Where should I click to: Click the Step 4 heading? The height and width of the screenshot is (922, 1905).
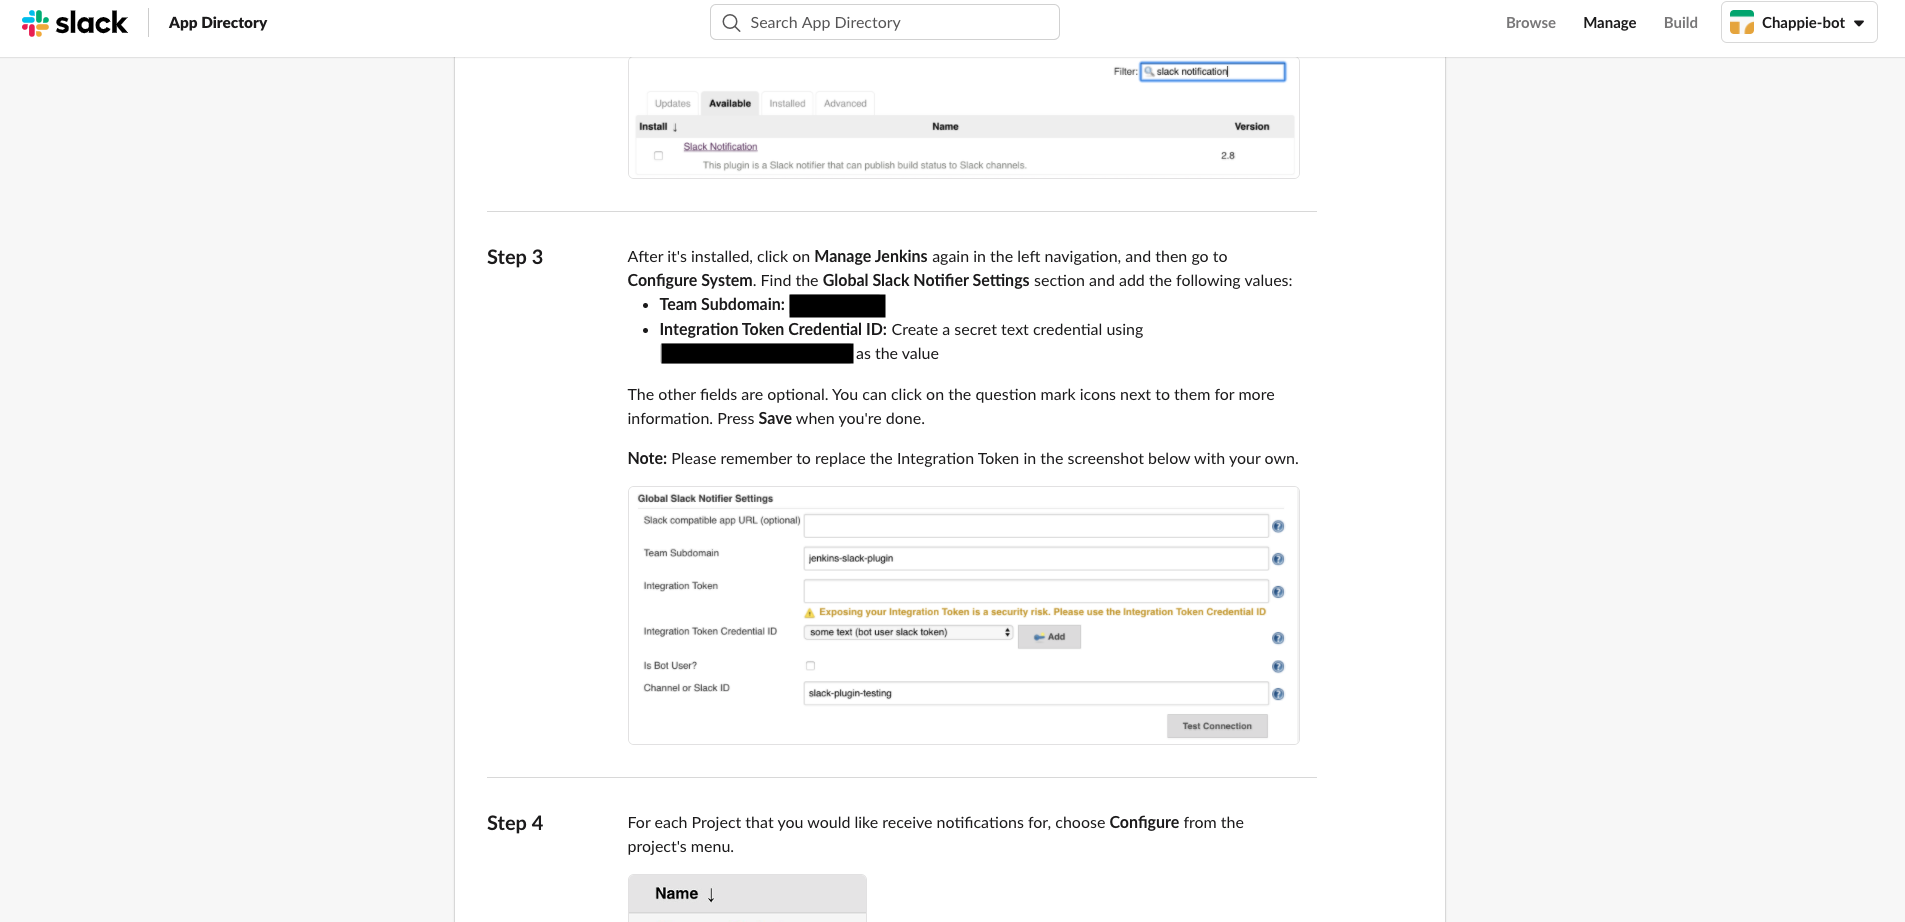click(515, 823)
